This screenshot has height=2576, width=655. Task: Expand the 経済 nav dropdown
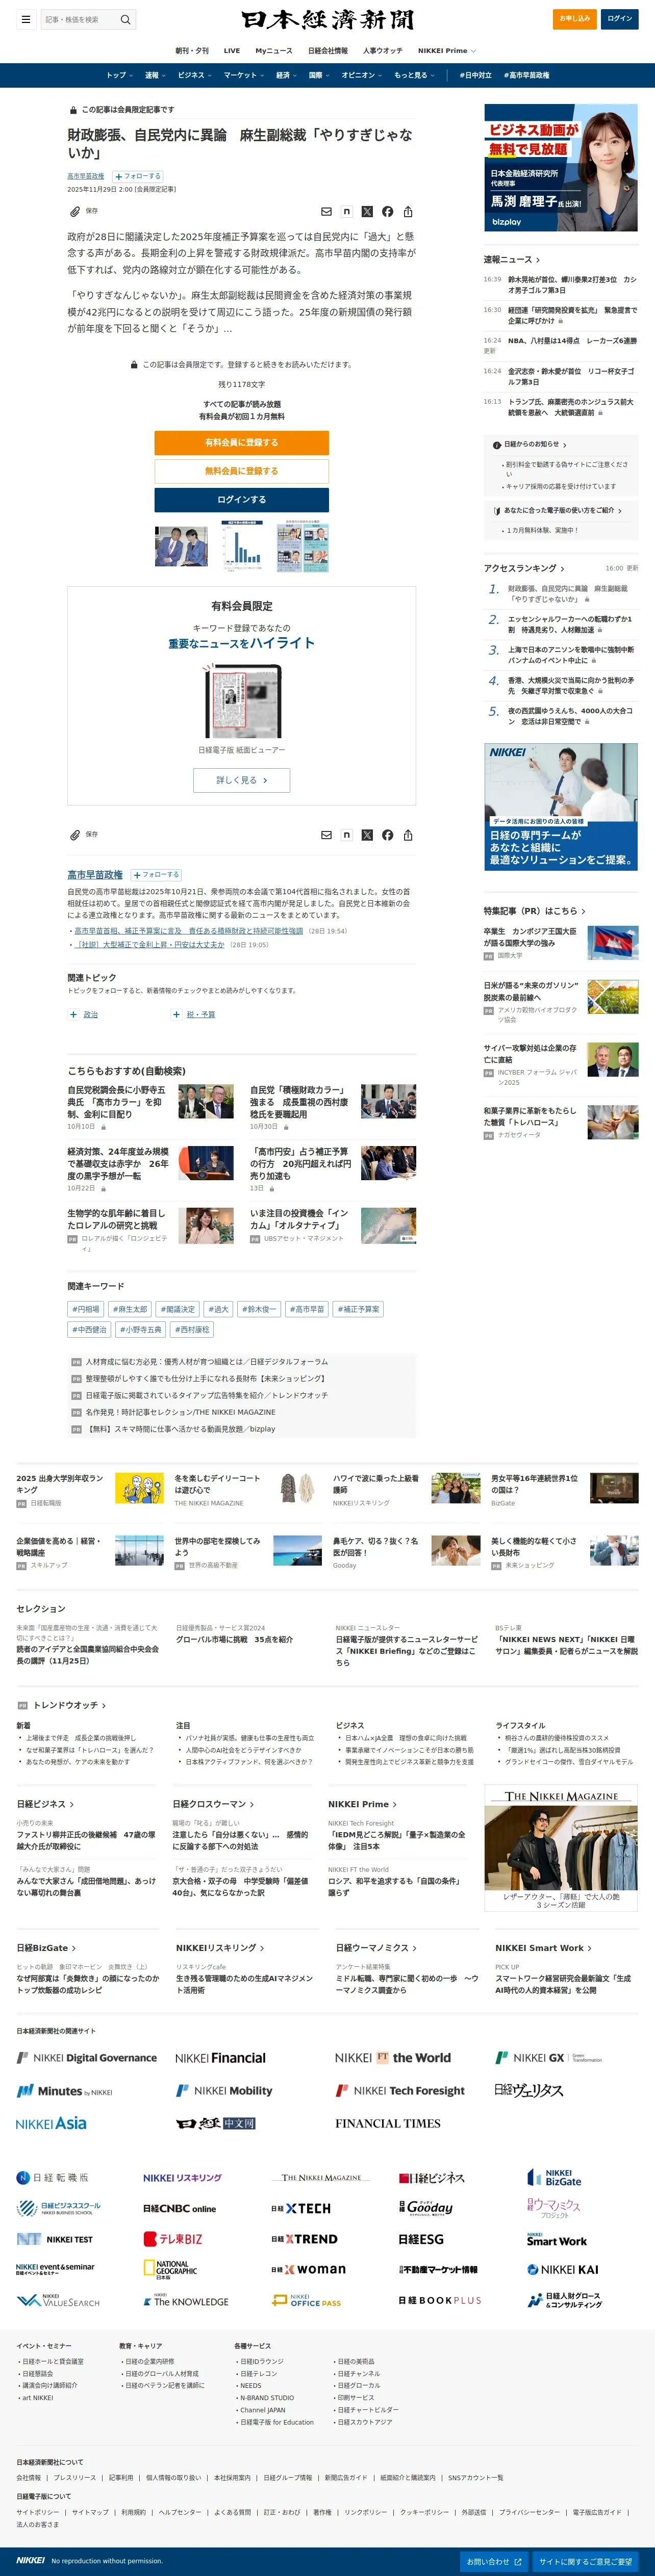[286, 75]
